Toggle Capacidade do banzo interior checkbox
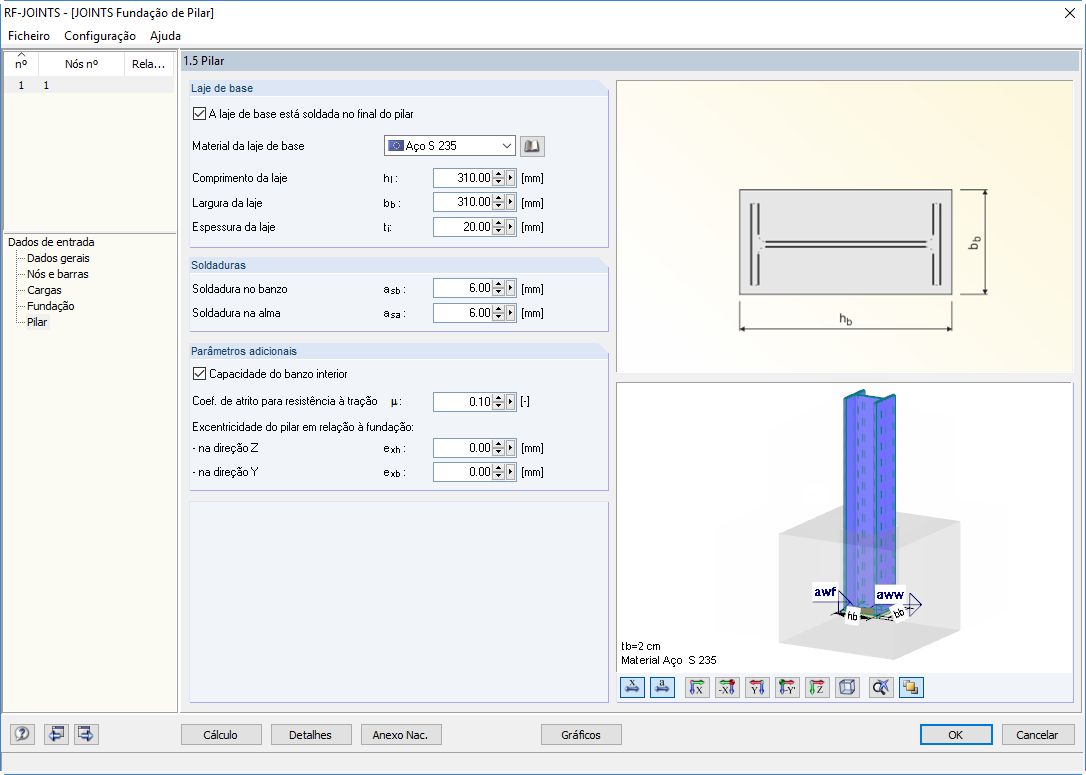The width and height of the screenshot is (1086, 775). click(199, 374)
